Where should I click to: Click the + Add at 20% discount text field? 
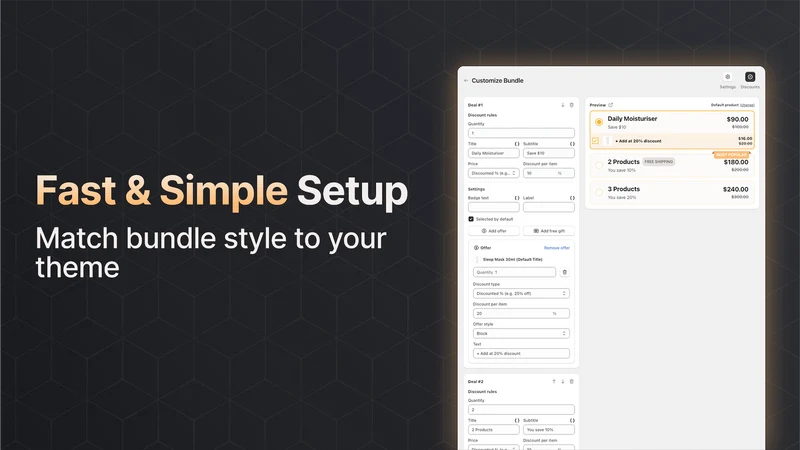tap(521, 354)
